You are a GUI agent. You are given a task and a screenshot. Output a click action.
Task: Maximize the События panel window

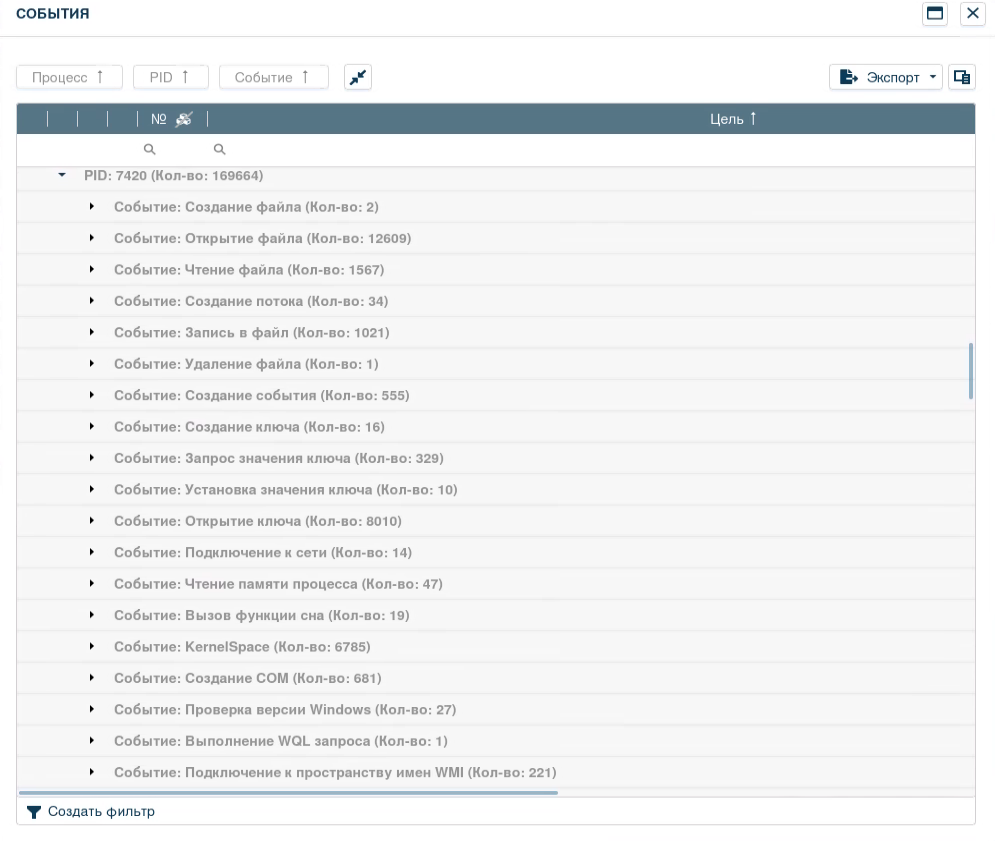(935, 13)
